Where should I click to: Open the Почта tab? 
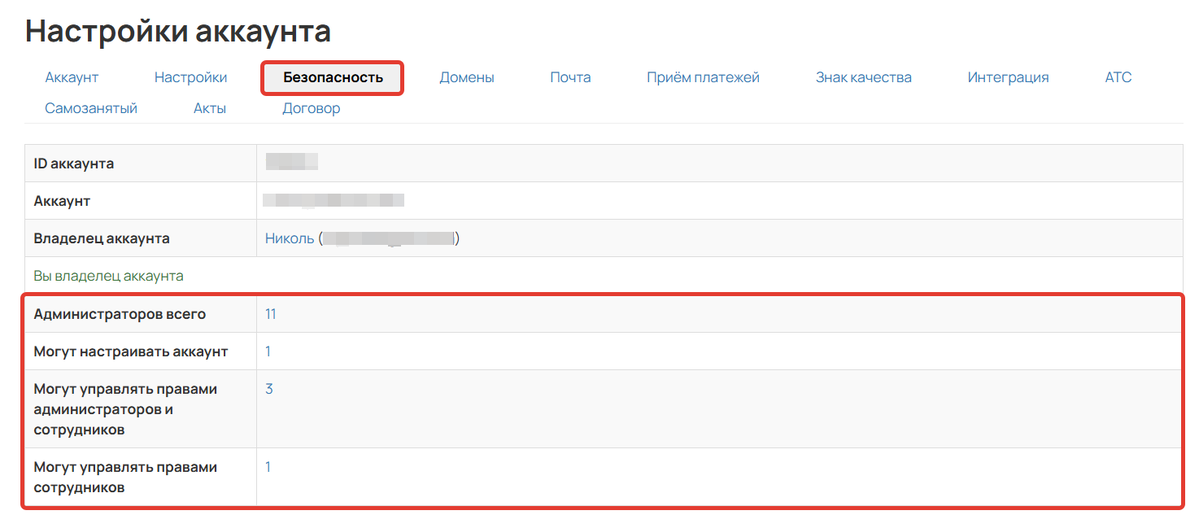point(570,77)
